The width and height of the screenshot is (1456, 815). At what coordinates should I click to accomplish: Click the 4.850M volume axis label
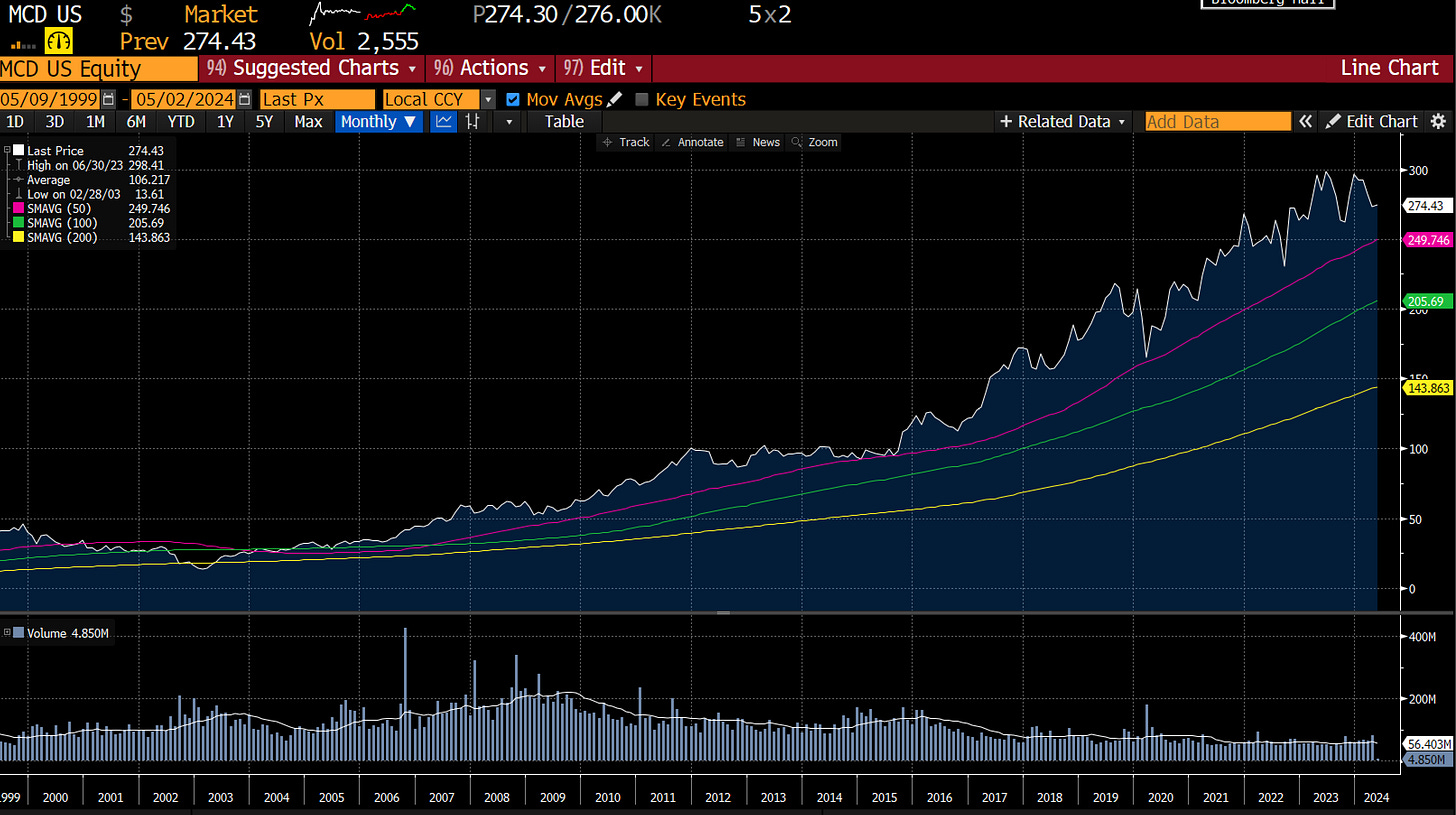click(1427, 759)
